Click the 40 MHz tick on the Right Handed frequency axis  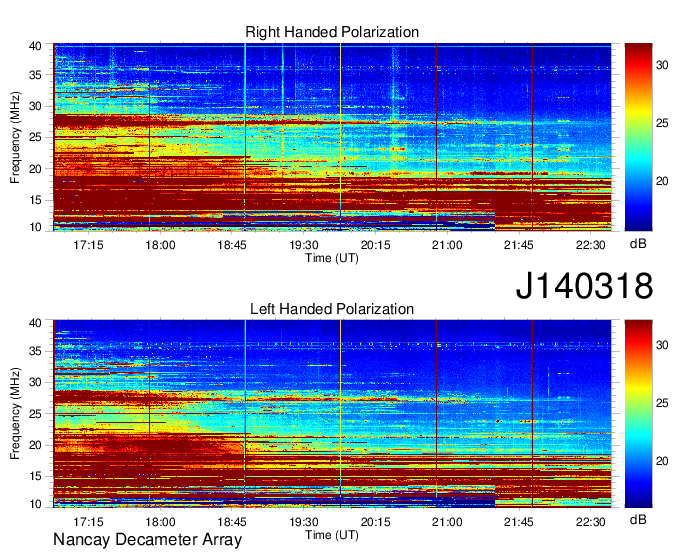click(35, 46)
